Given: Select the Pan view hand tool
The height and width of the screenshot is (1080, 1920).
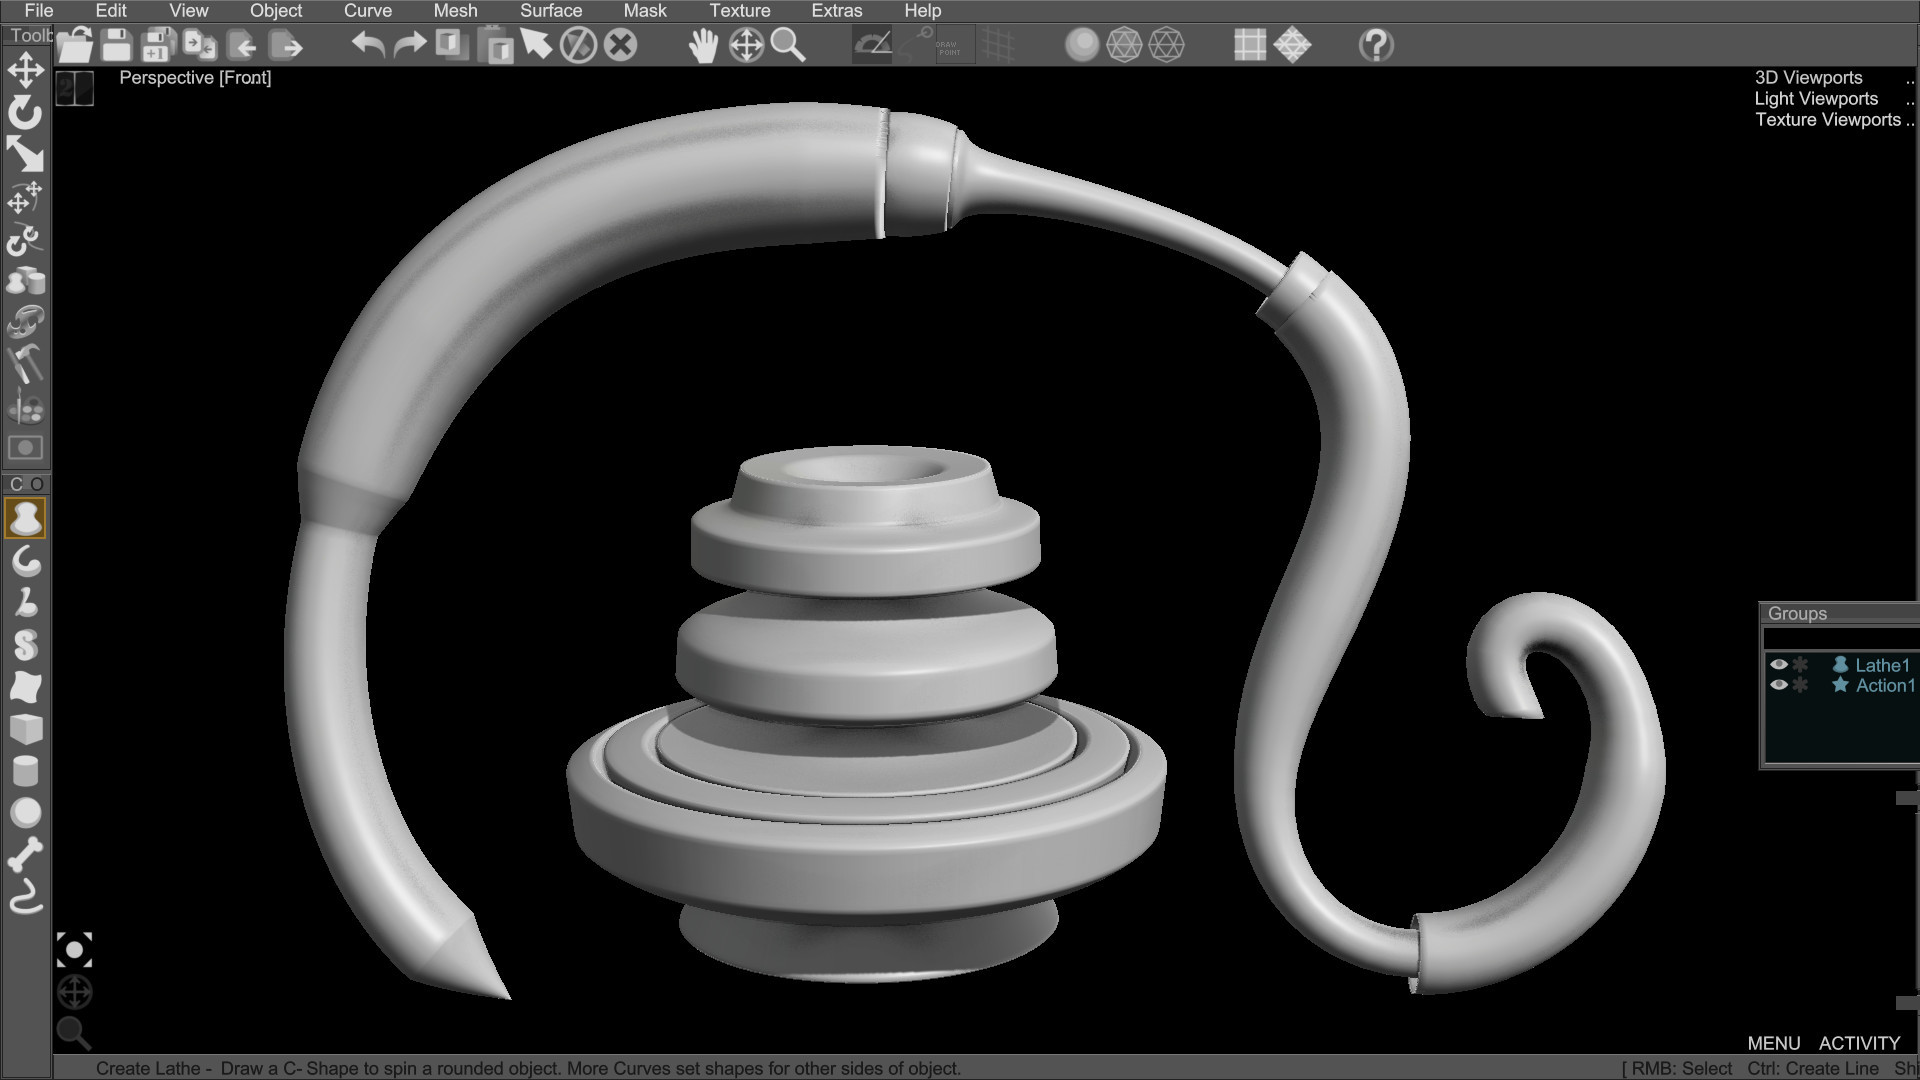Looking at the screenshot, I should [x=704, y=45].
